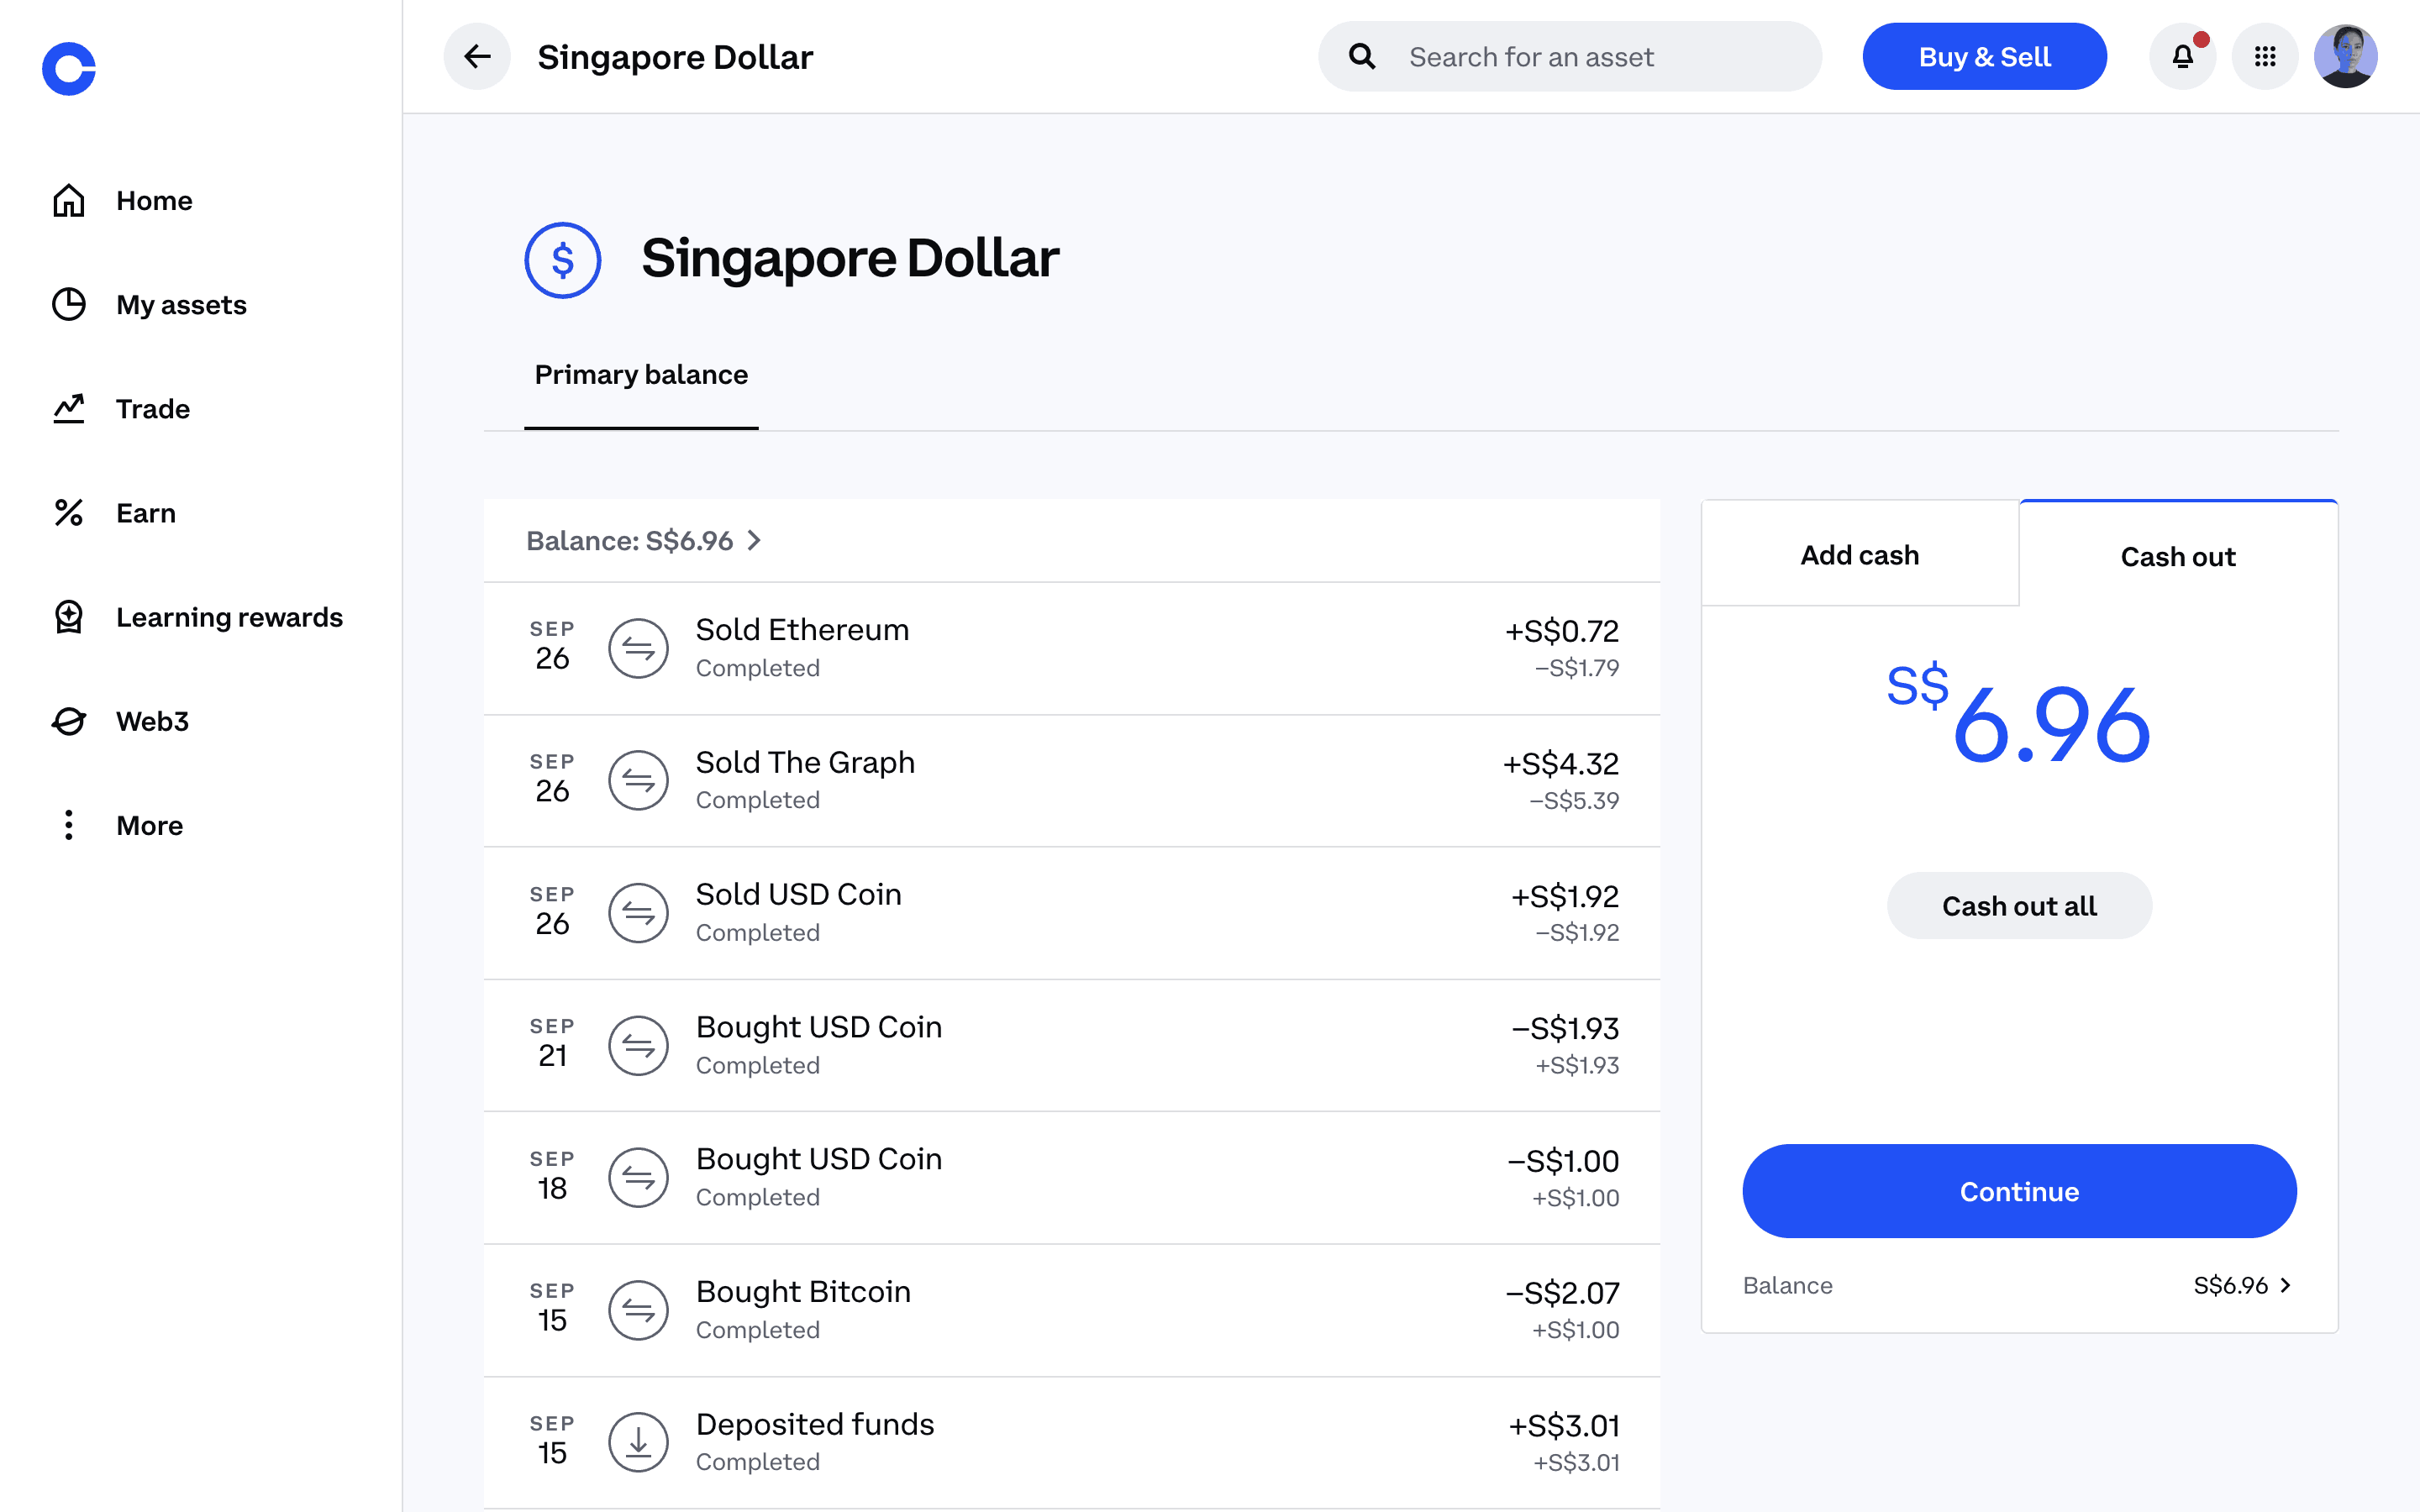Select the Cash out tab
The width and height of the screenshot is (2420, 1512).
tap(2177, 557)
